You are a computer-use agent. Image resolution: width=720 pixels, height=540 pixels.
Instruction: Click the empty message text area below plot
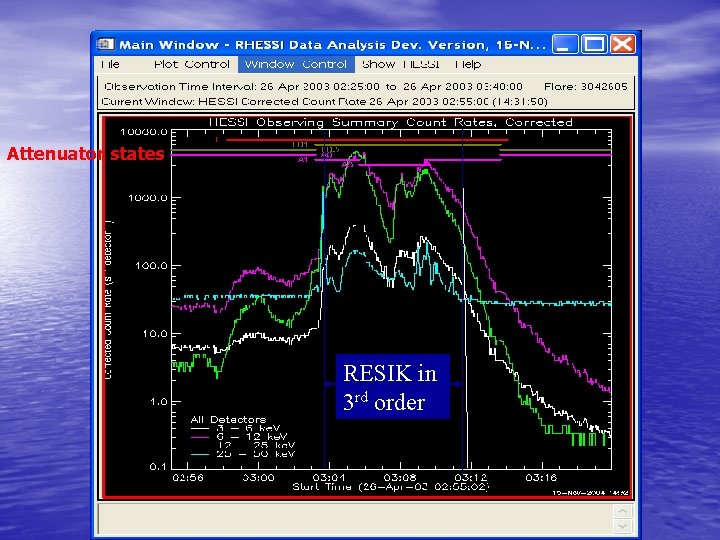(x=355, y=519)
